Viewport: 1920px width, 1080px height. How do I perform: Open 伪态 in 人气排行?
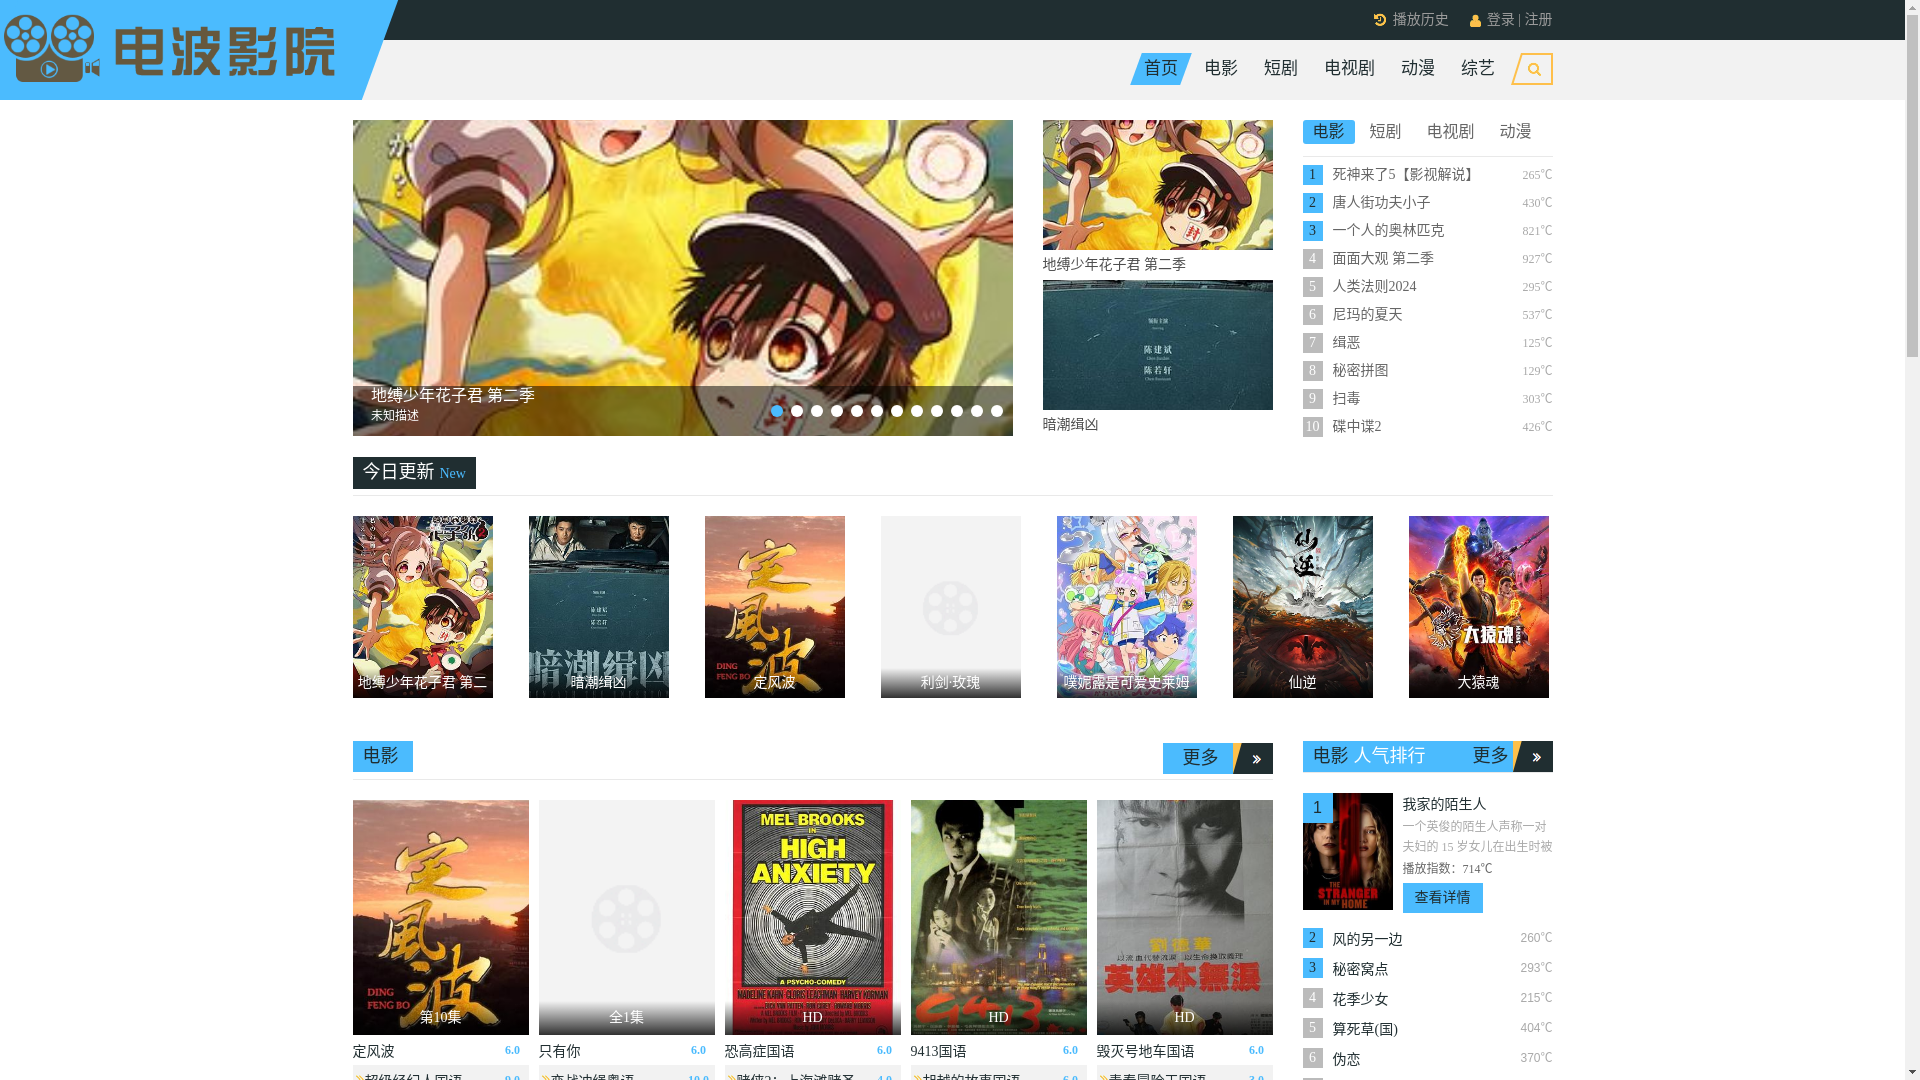pyautogui.click(x=1347, y=1060)
